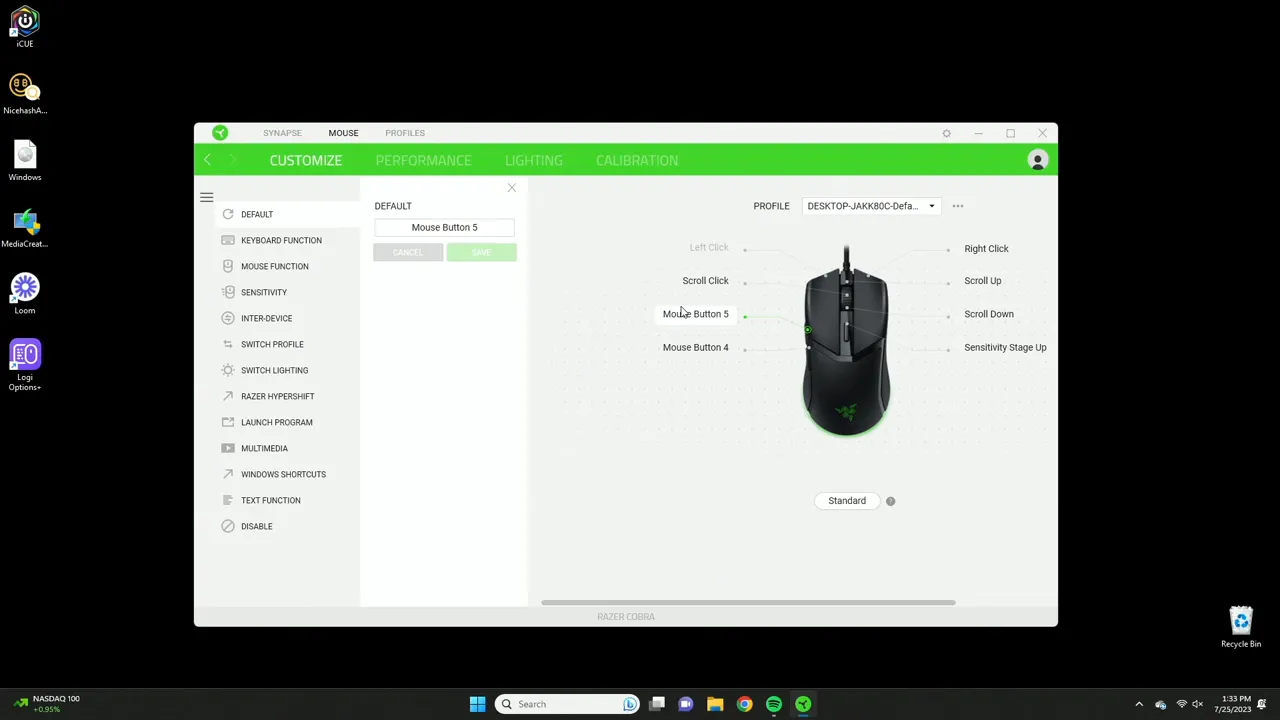Select Razer Hypershift in the sidebar
The height and width of the screenshot is (720, 1280).
[228, 396]
